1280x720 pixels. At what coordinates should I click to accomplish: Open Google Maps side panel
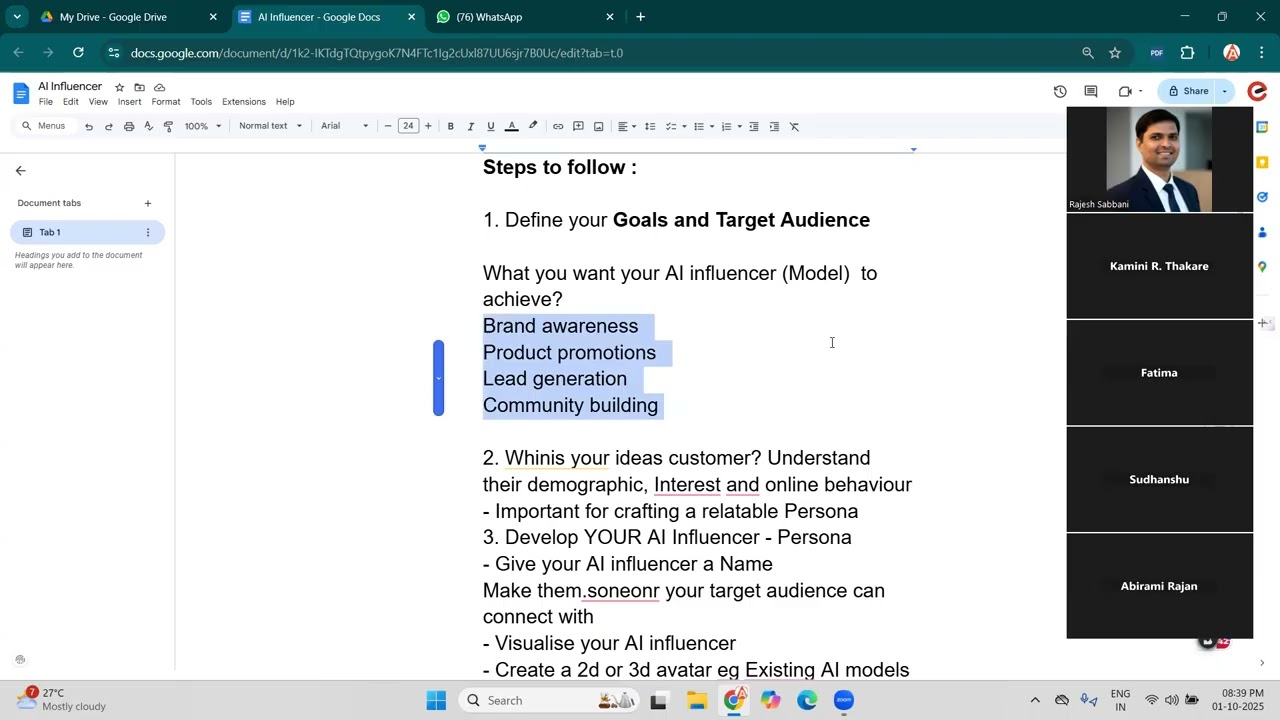1263,267
